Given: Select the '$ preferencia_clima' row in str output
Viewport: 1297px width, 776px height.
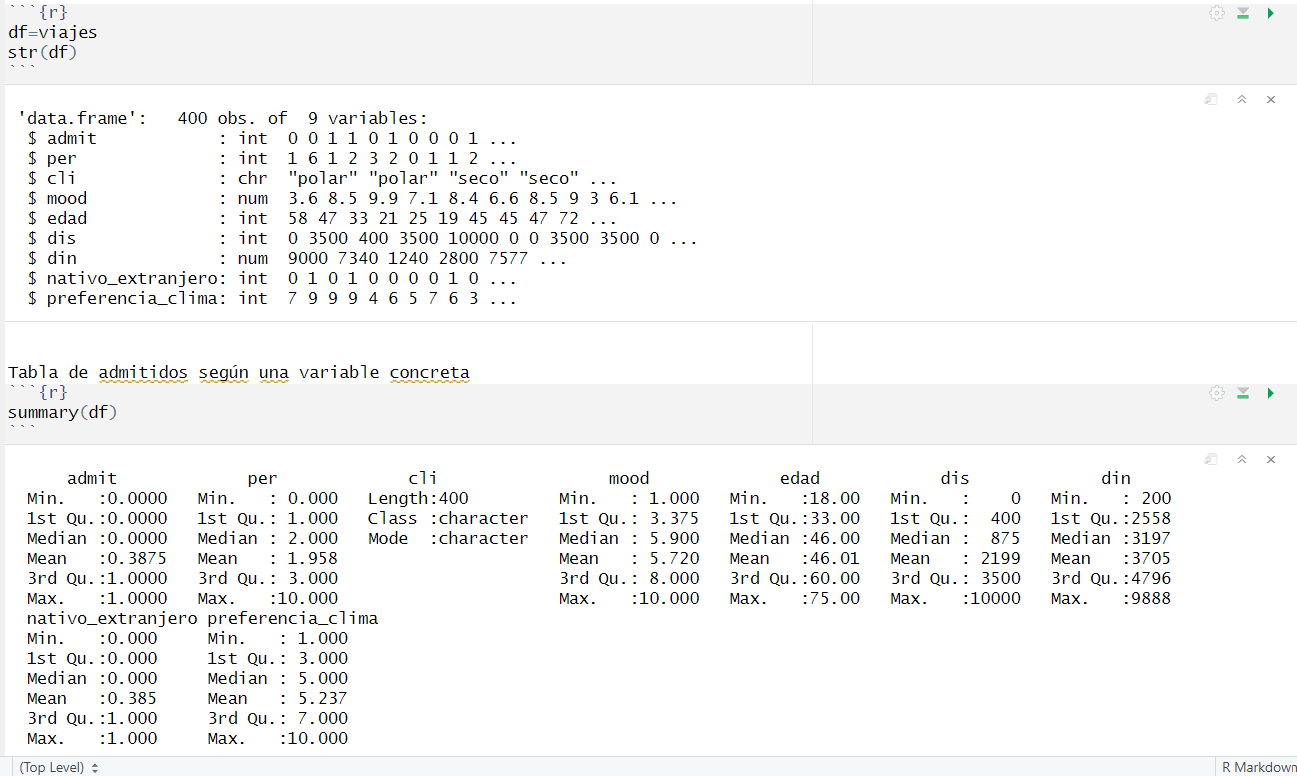Looking at the screenshot, I should [x=272, y=298].
